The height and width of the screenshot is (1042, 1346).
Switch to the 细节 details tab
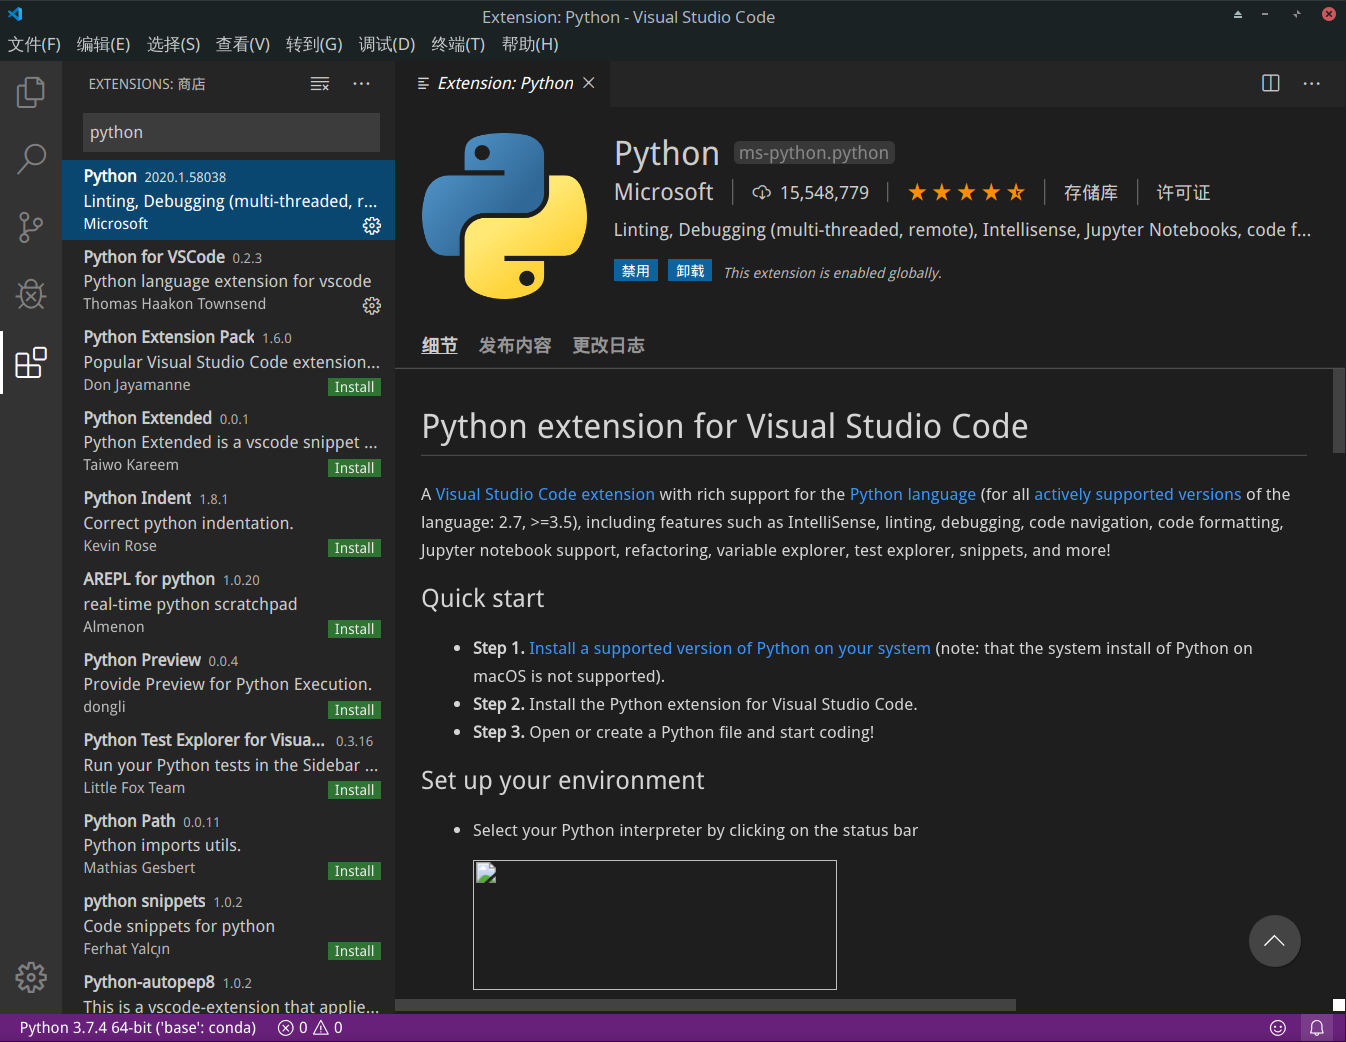(440, 346)
